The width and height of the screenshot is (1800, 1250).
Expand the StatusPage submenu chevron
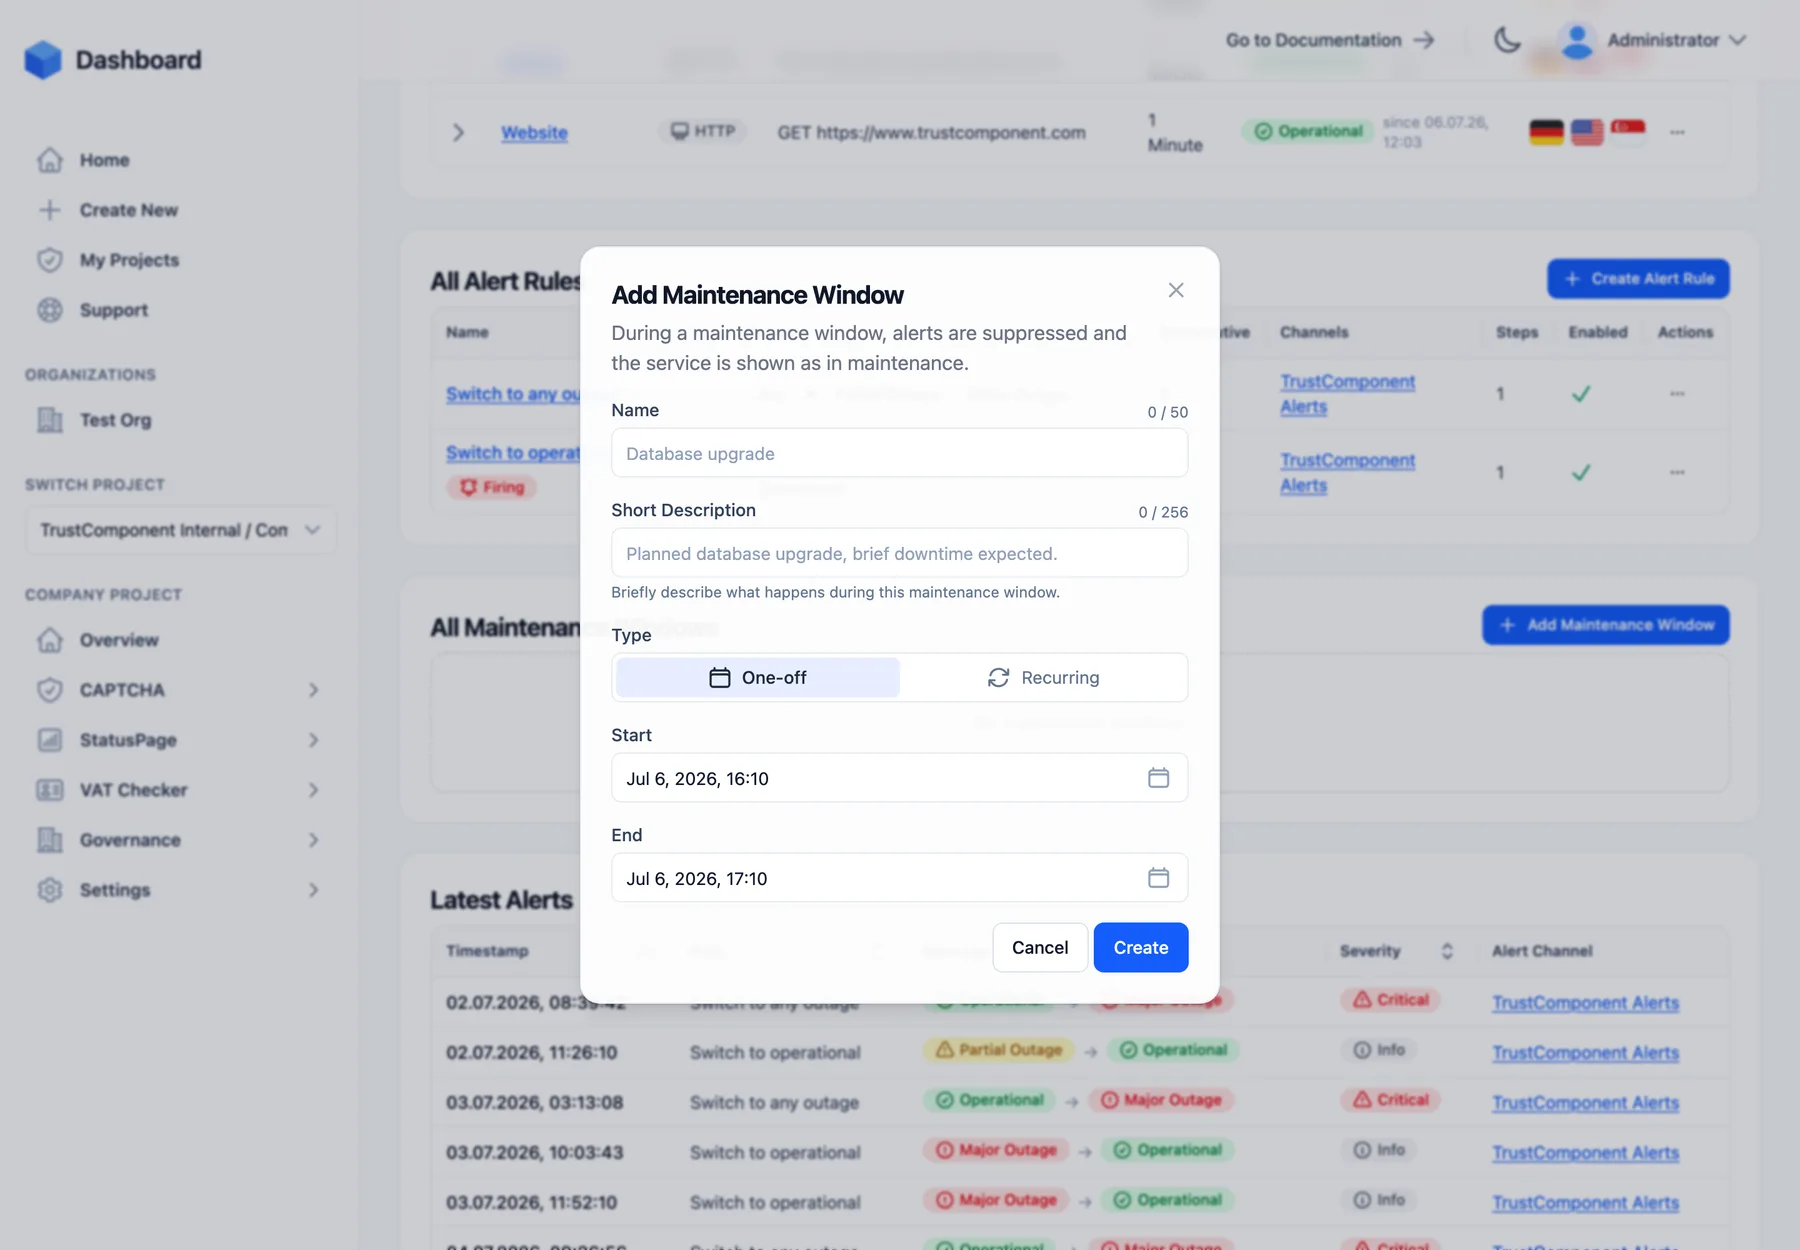pyautogui.click(x=313, y=740)
